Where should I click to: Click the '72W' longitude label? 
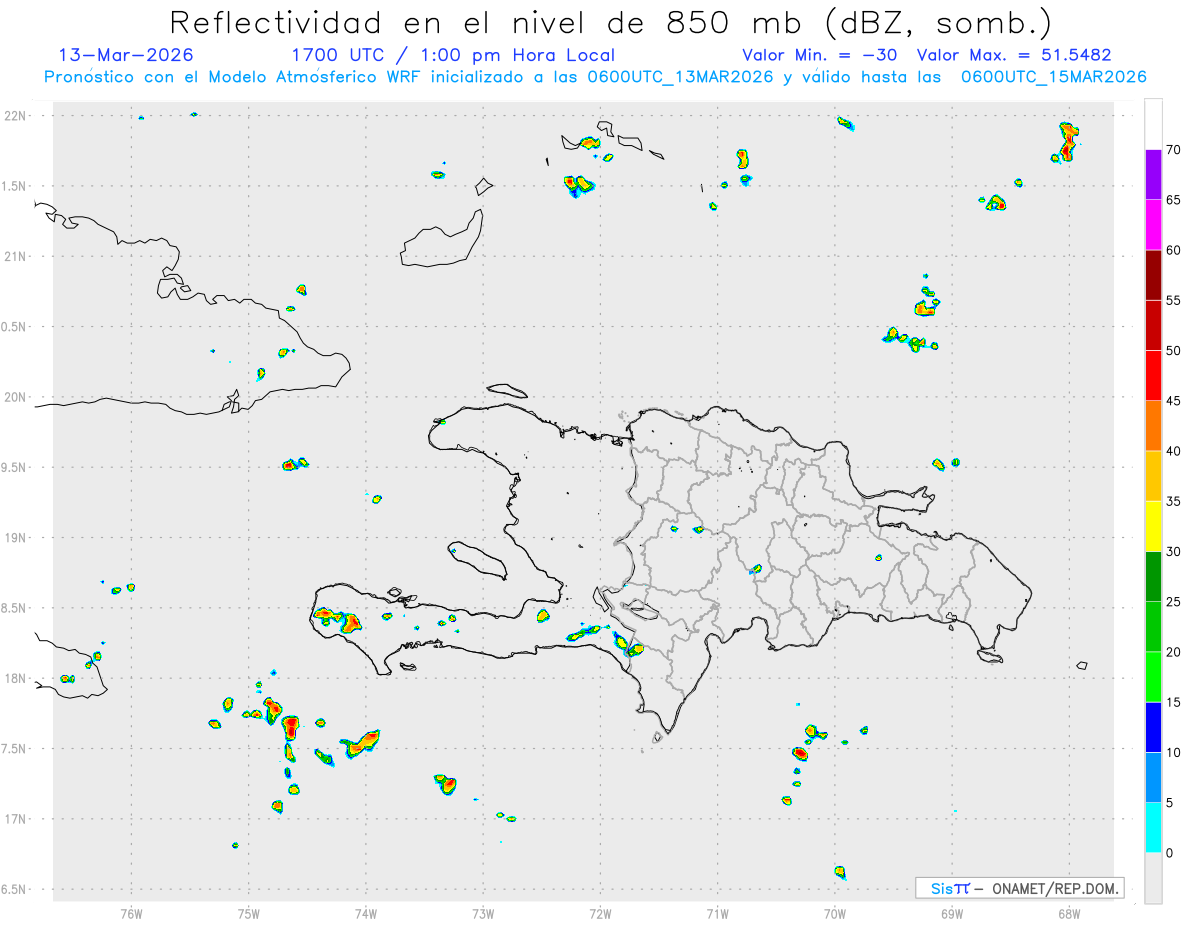click(x=600, y=913)
